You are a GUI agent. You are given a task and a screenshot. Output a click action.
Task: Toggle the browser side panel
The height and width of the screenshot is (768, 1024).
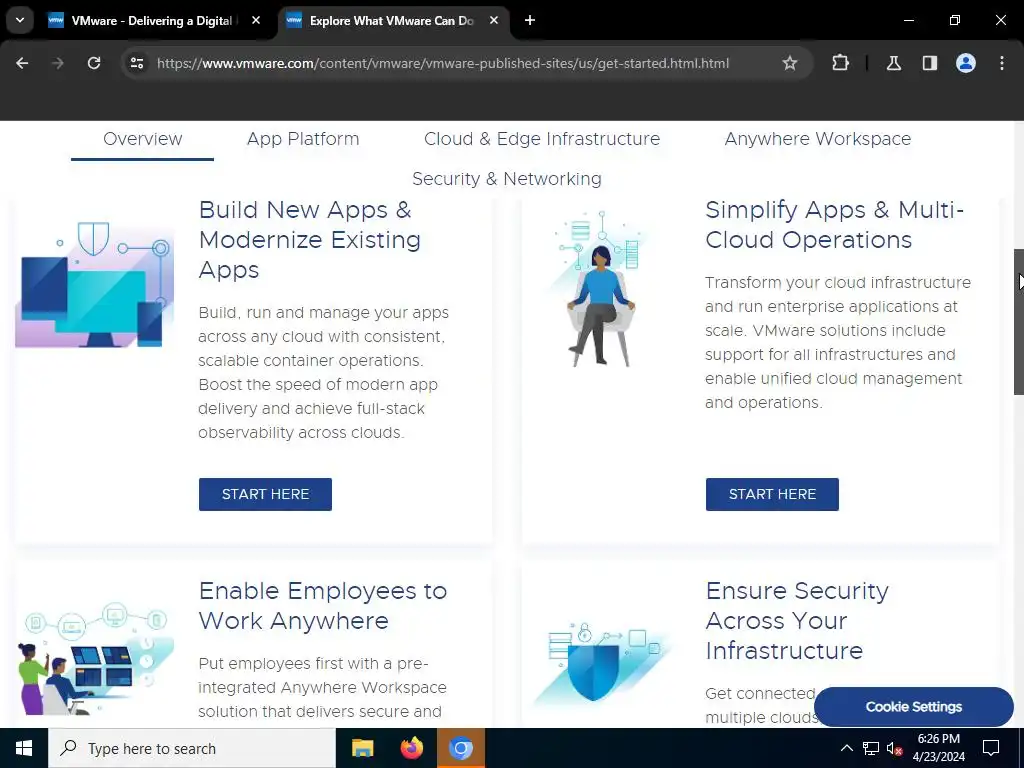pos(929,63)
